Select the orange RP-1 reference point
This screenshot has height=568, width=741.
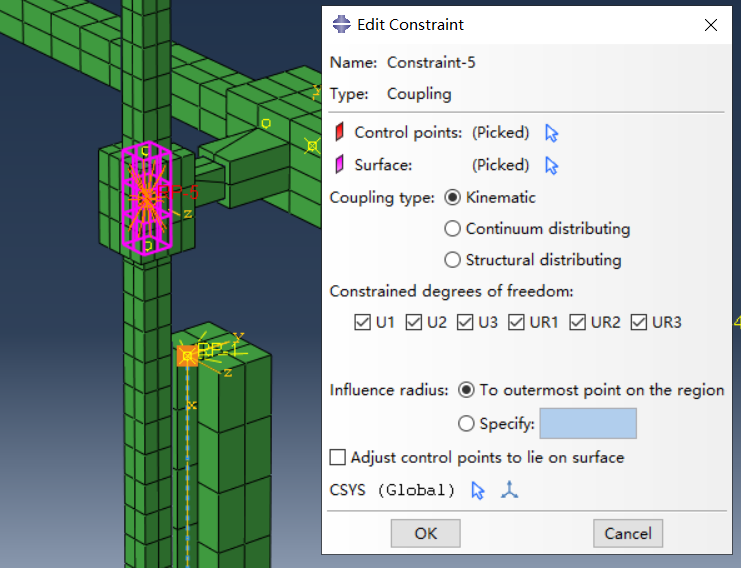point(187,356)
